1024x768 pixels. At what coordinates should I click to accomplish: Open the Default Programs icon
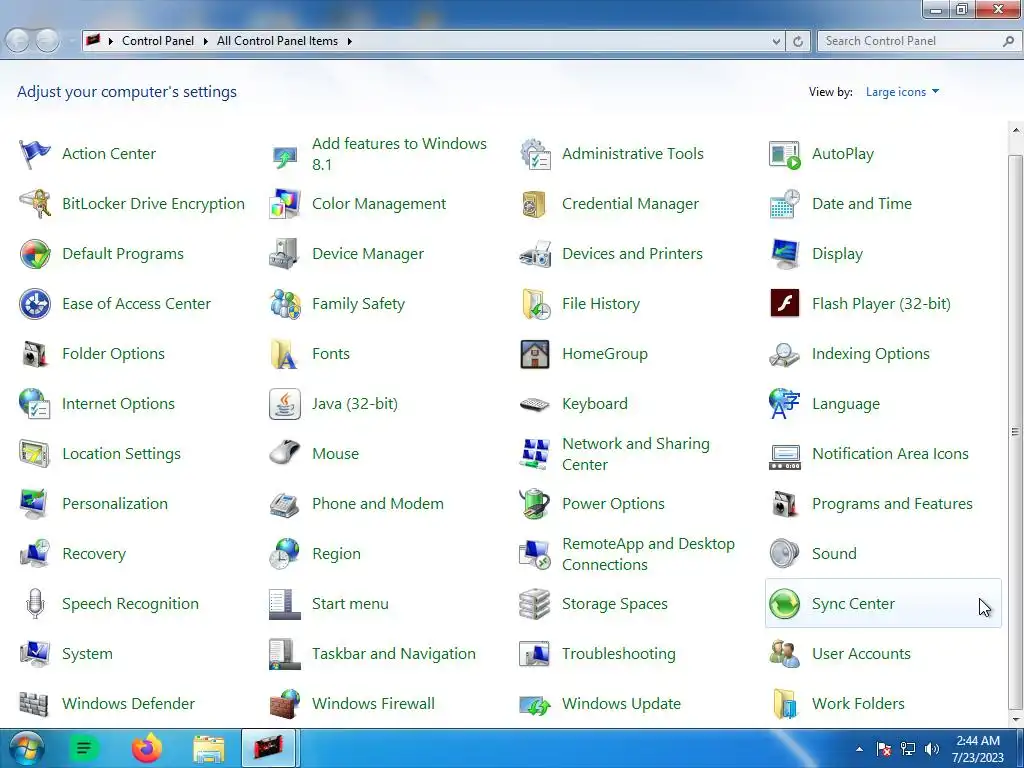tap(35, 254)
